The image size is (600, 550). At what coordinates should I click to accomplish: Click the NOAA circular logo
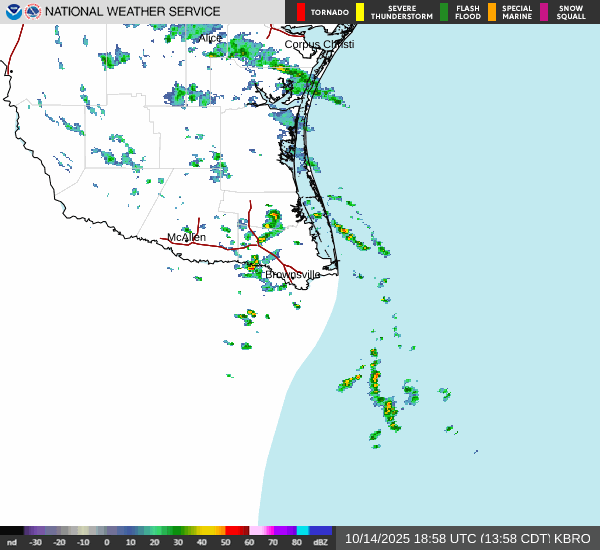click(12, 12)
